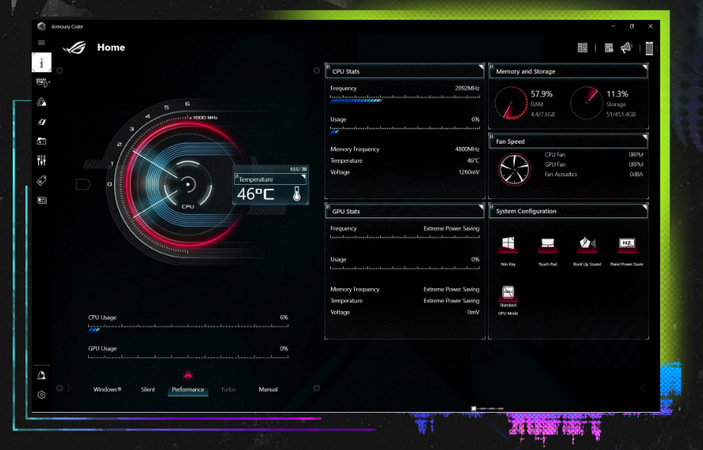
Task: Open the Settings gear in sidebar
Action: pyautogui.click(x=41, y=395)
